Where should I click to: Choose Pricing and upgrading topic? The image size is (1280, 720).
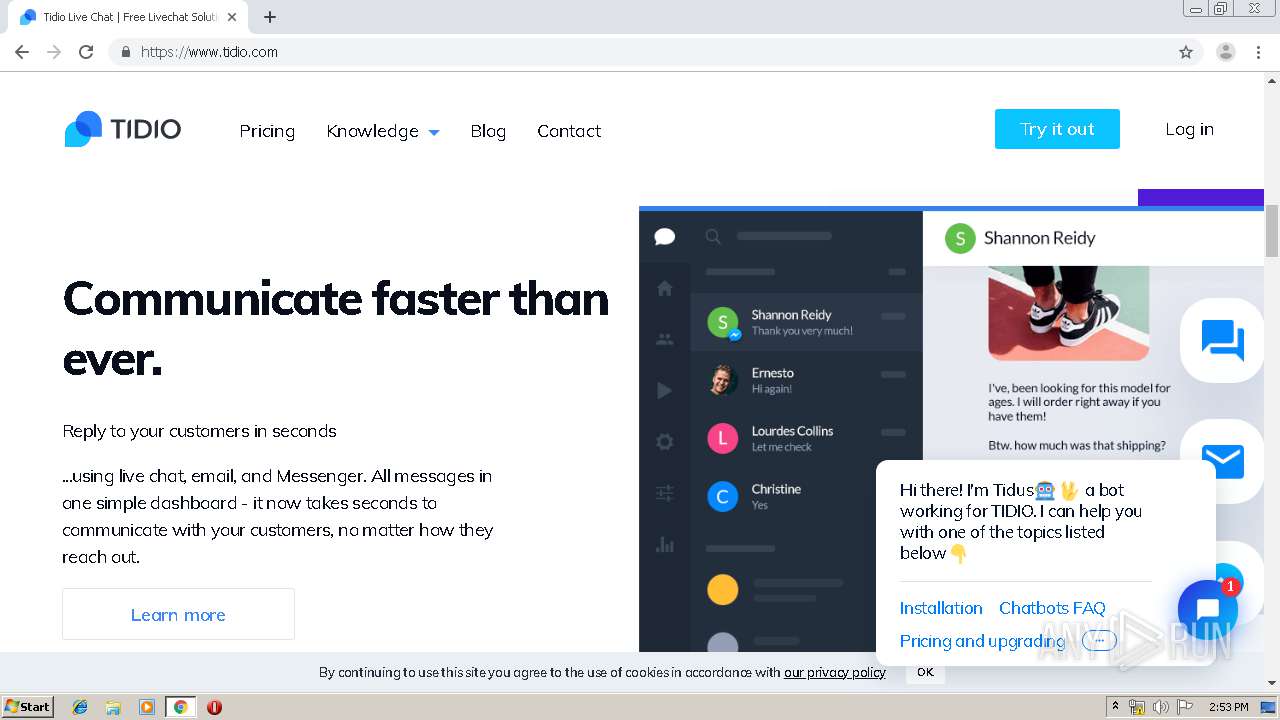982,641
